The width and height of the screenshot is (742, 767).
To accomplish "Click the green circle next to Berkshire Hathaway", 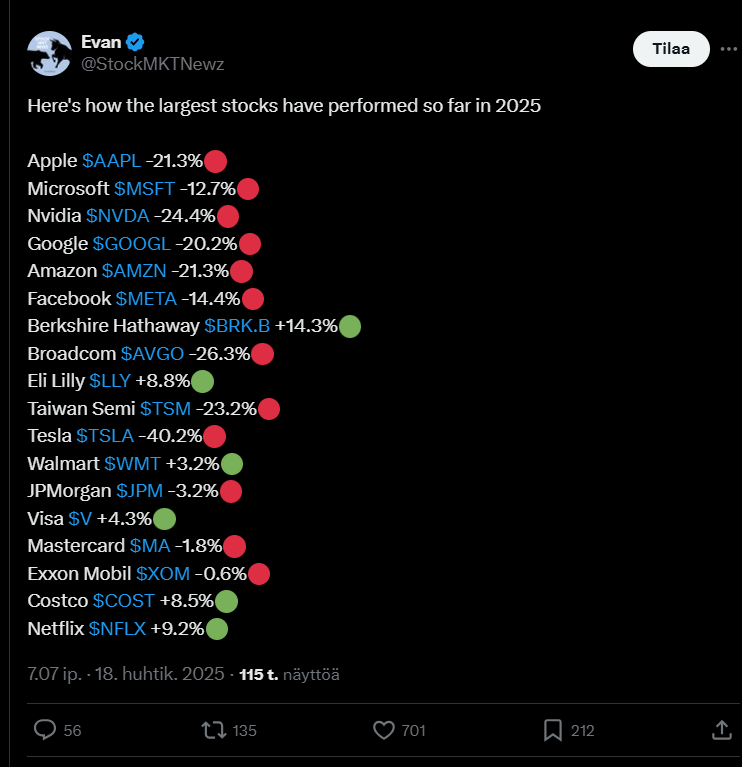I will (350, 327).
